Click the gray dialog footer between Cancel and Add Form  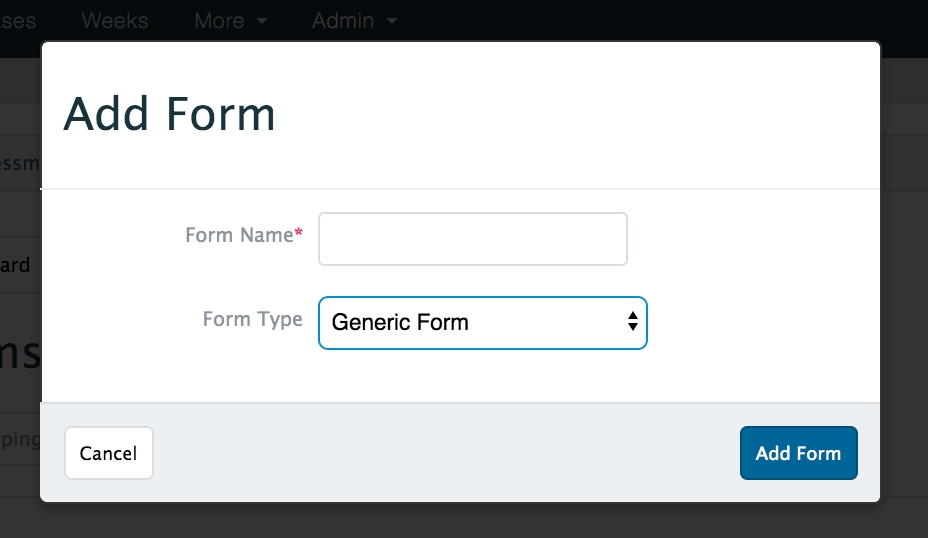(x=445, y=453)
